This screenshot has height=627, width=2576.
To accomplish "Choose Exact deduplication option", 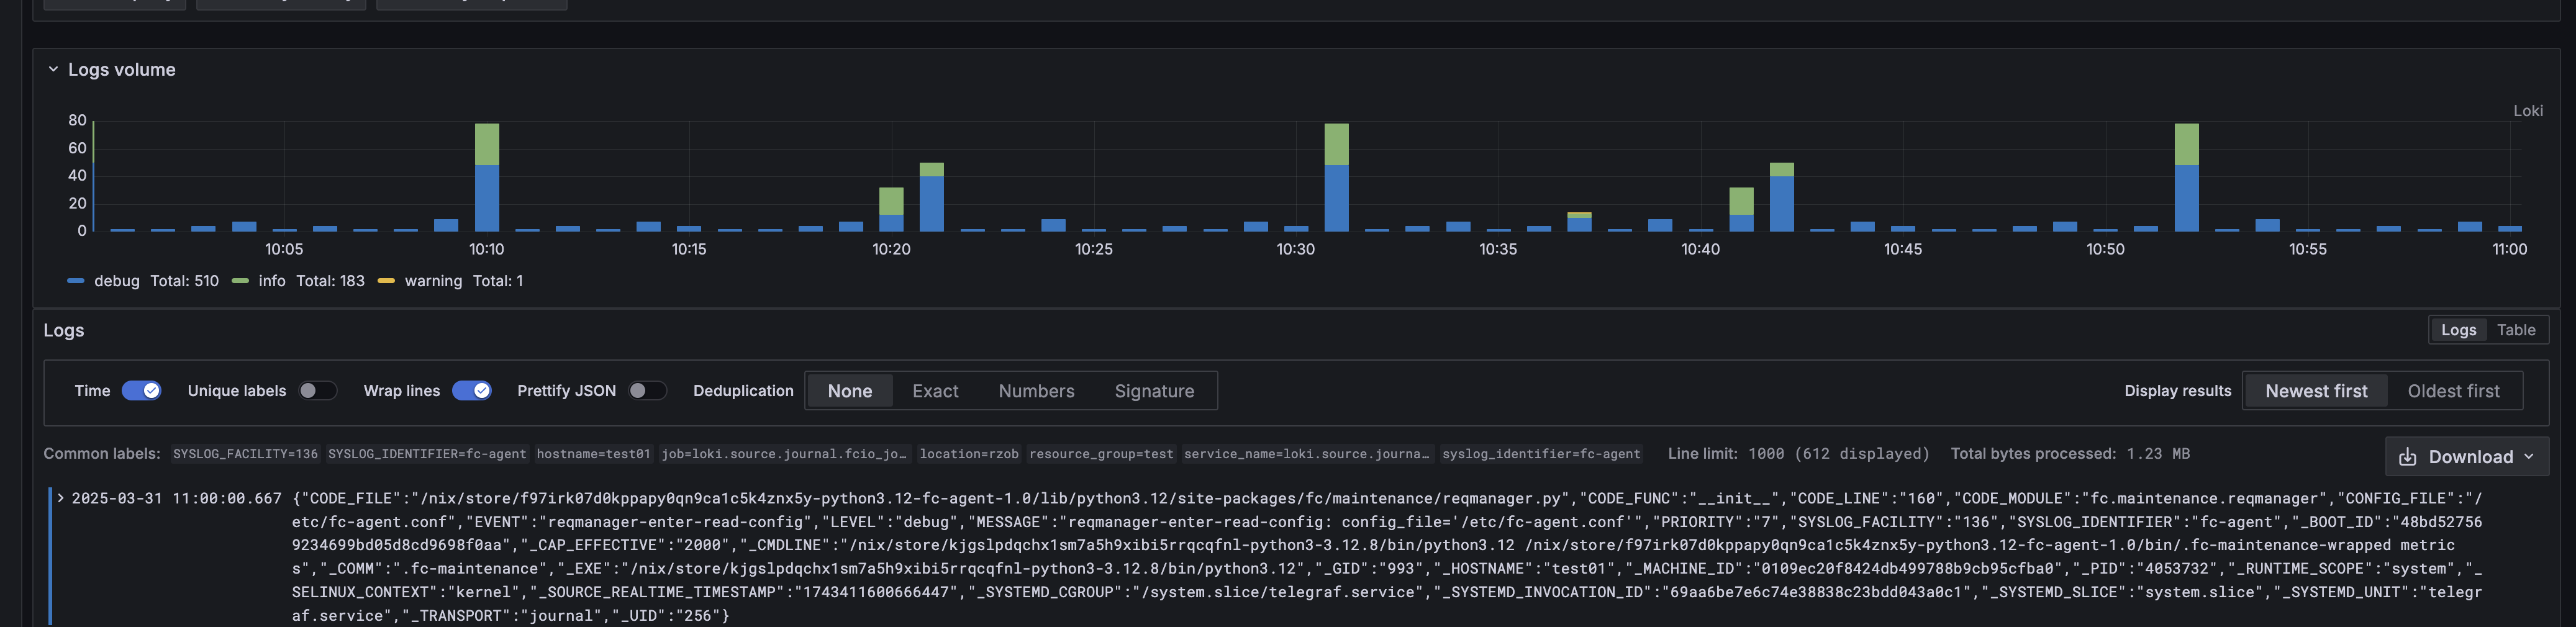I will 934,391.
